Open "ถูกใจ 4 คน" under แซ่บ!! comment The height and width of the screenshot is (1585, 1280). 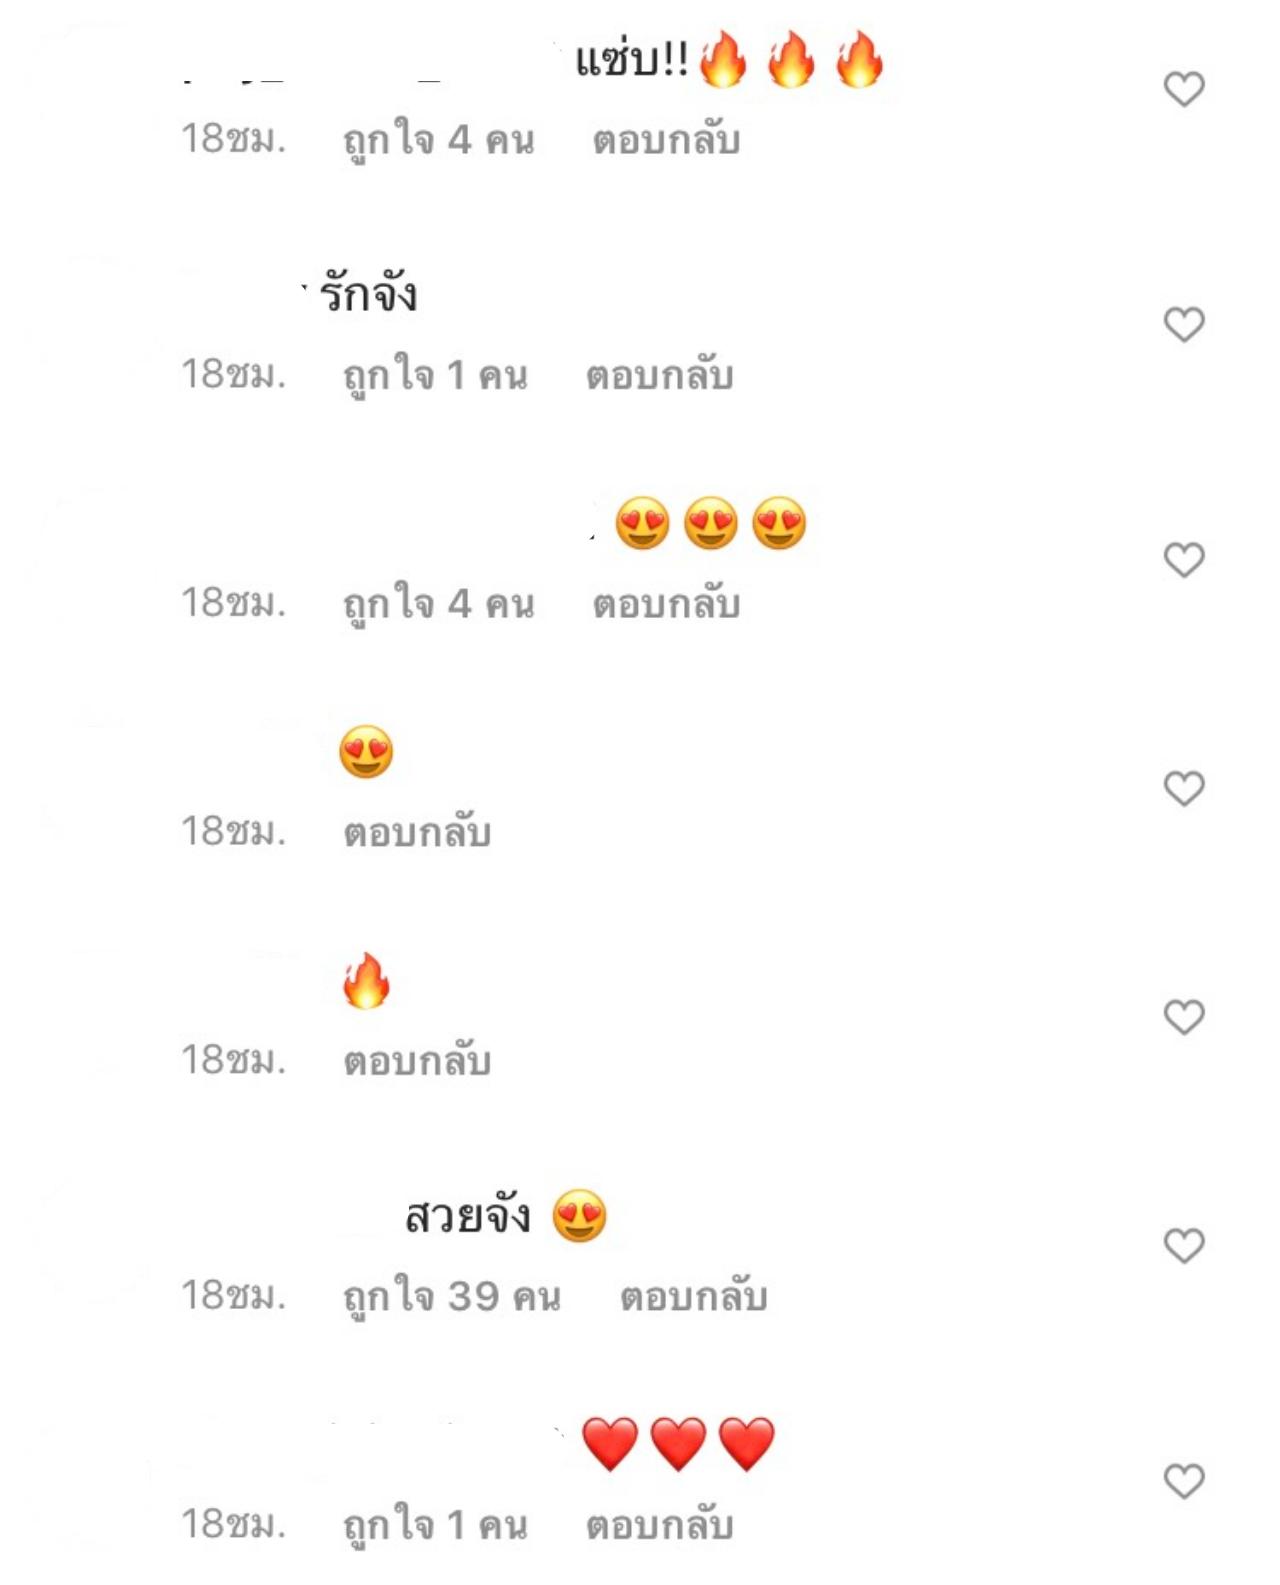pyautogui.click(x=438, y=141)
